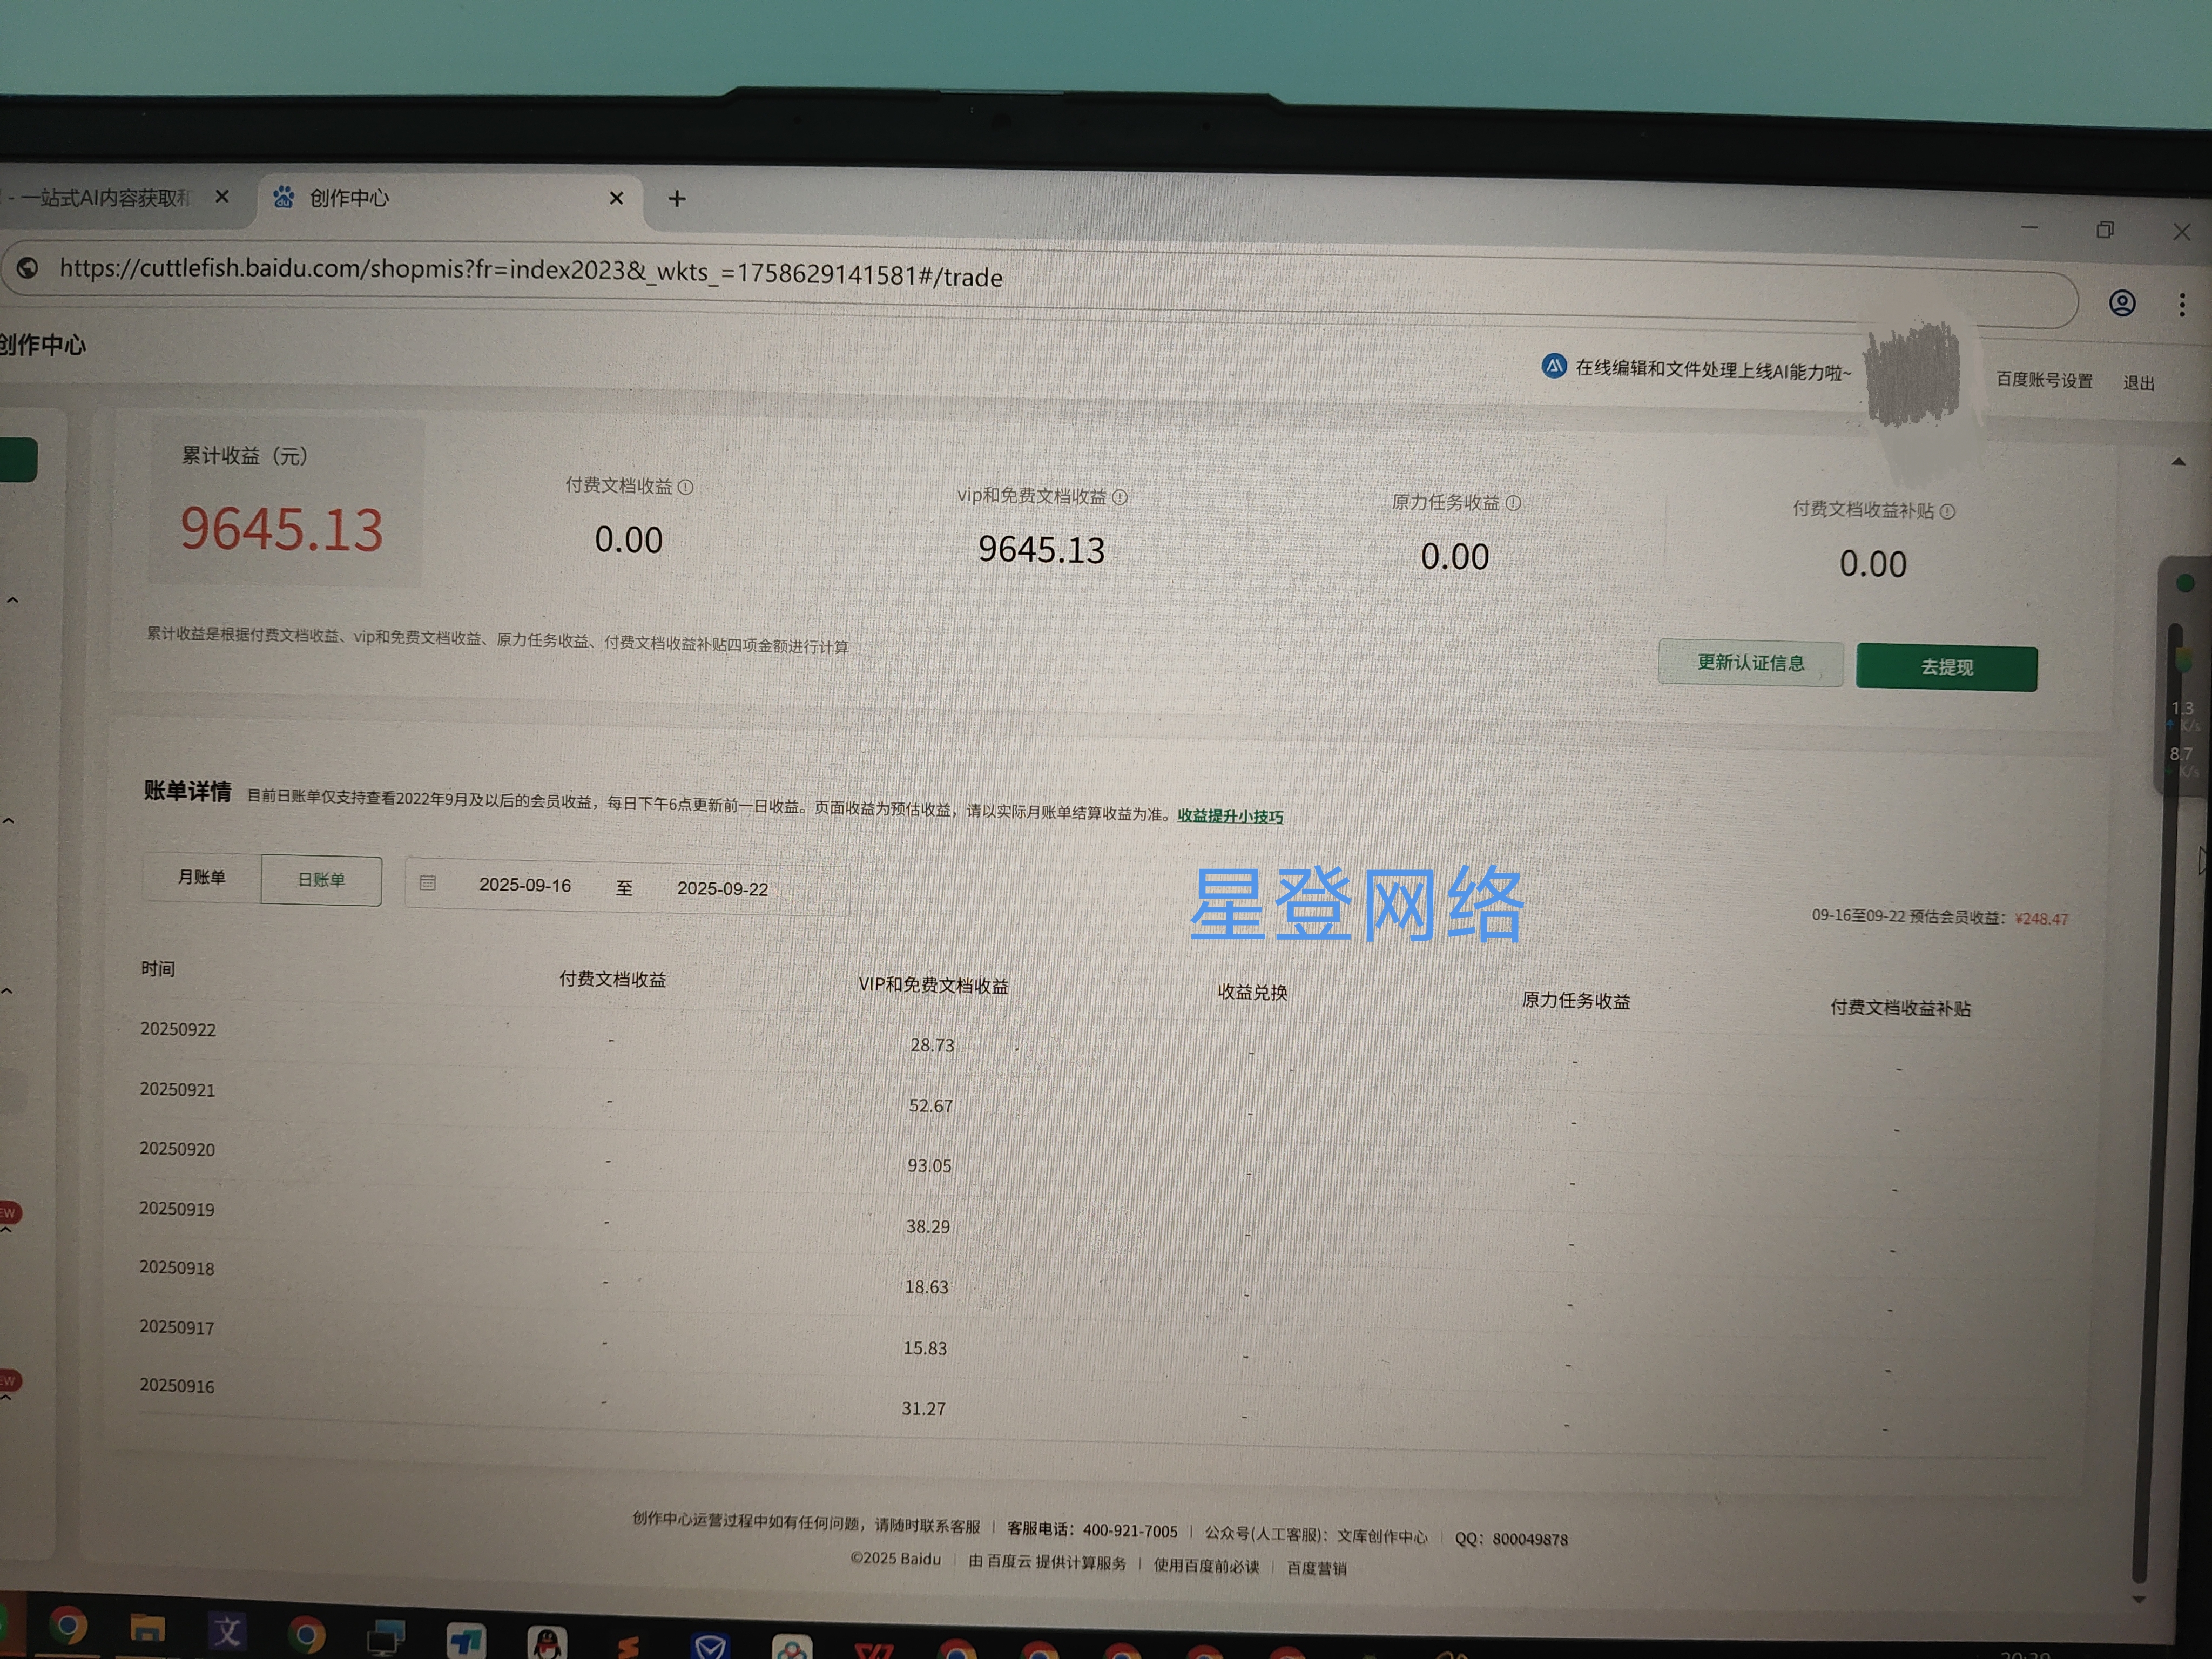The width and height of the screenshot is (2212, 1659).
Task: Switch to 月账单 view
Action: (201, 877)
